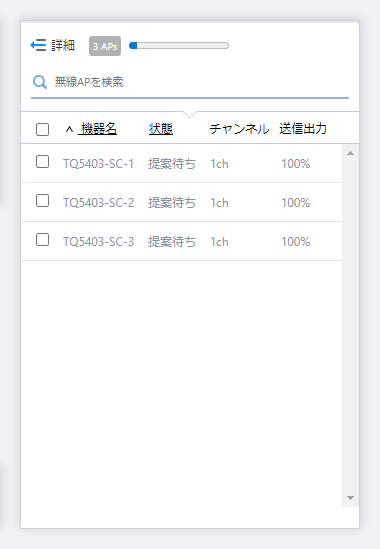
Task: Click the magnifier search icon
Action: coord(40,82)
